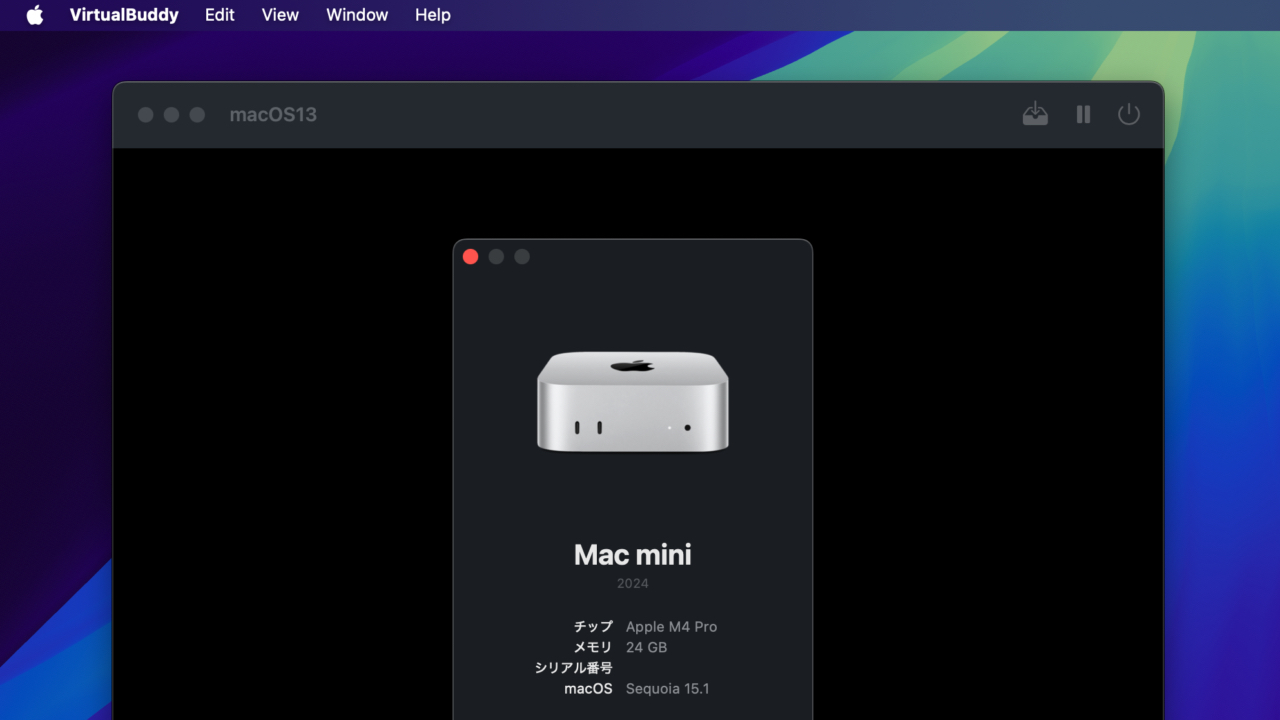This screenshot has height=720, width=1280.
Task: Click the 2024 model year text
Action: [632, 583]
